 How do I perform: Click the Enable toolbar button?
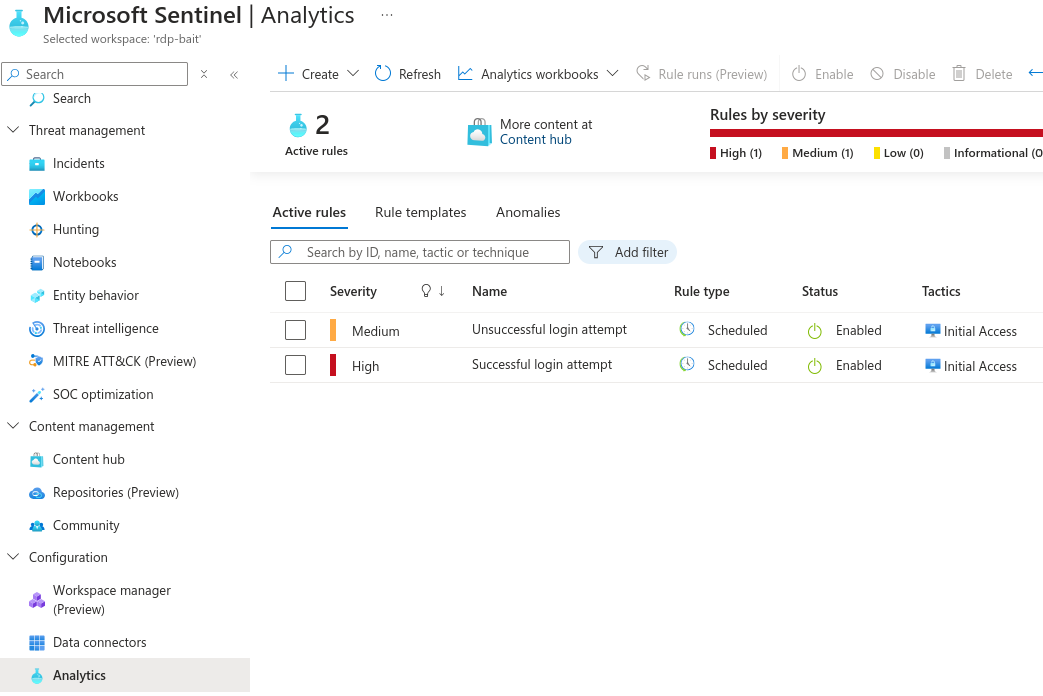823,74
